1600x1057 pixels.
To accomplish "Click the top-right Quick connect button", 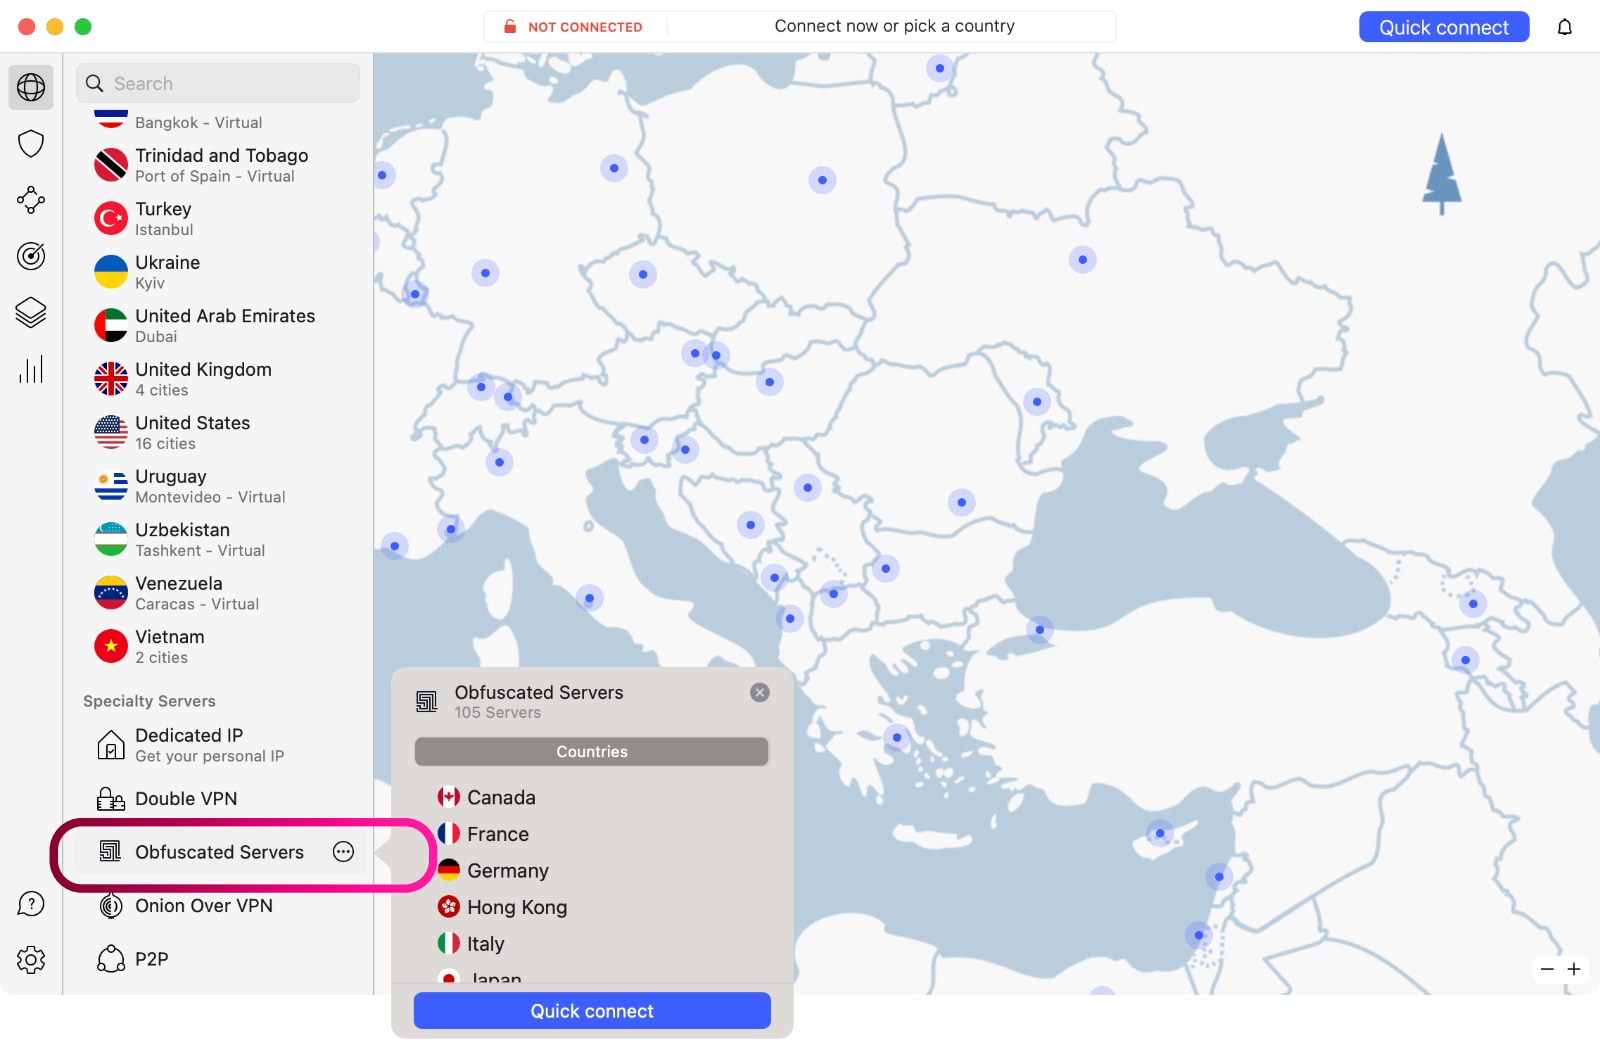I will click(x=1444, y=27).
